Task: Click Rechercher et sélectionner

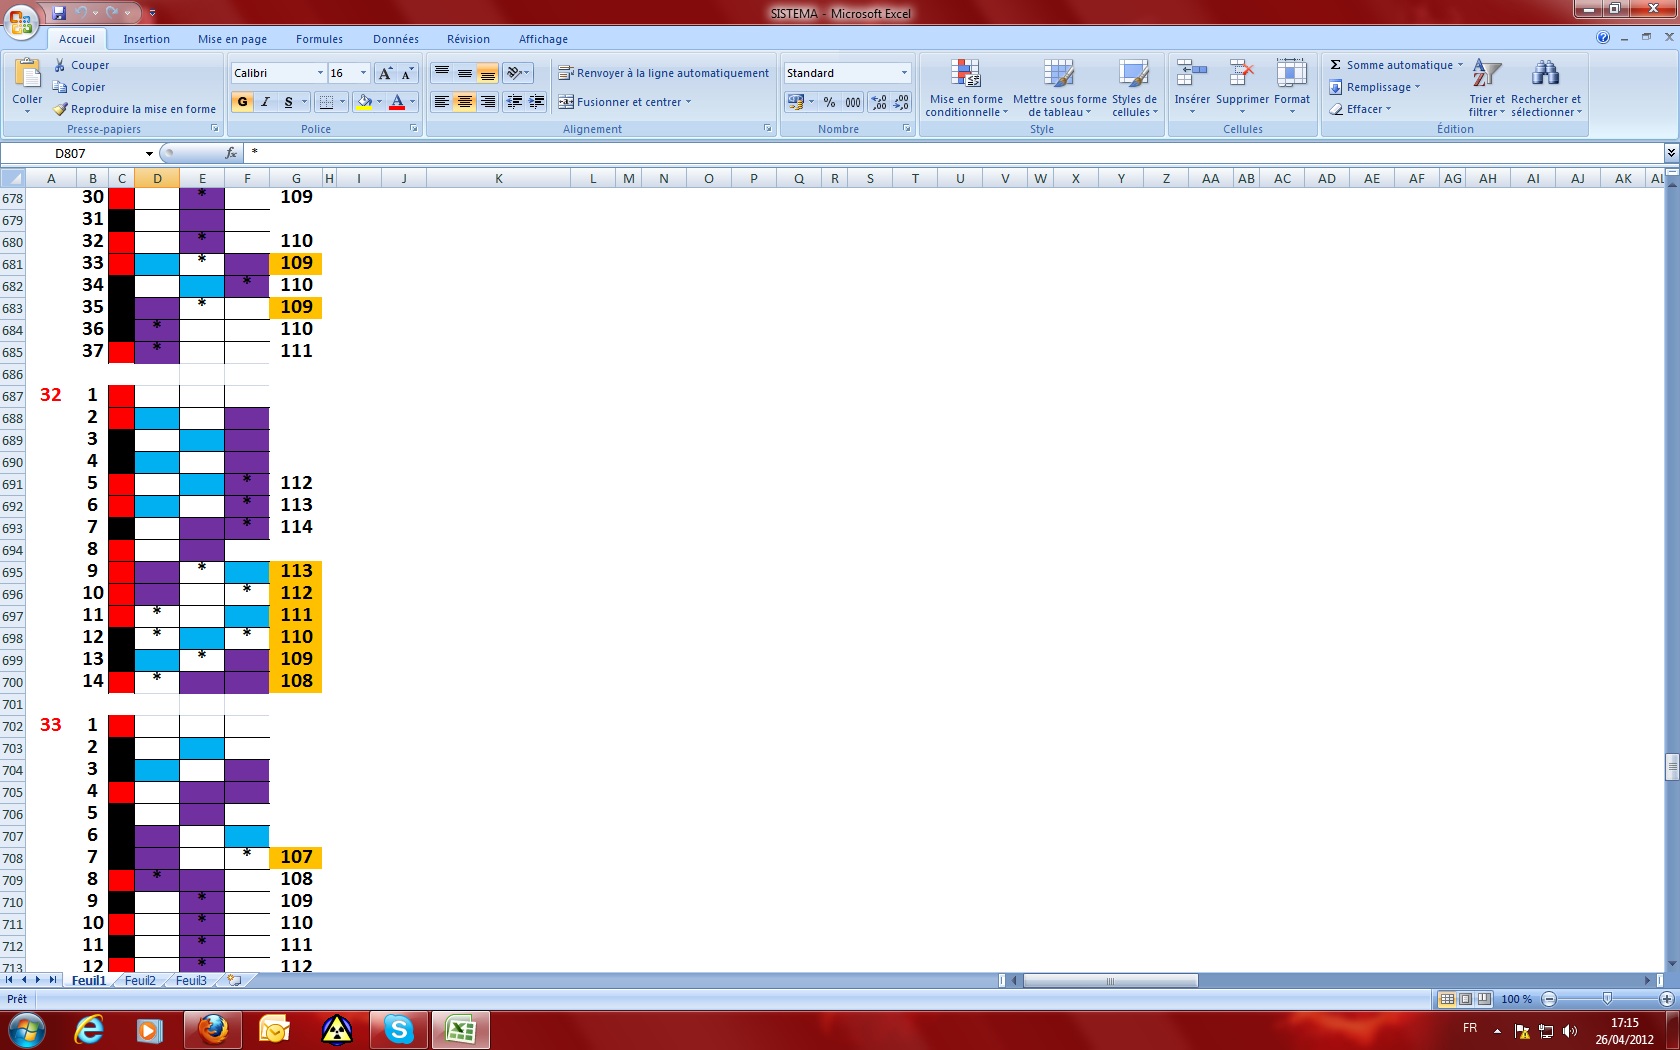Action: [x=1546, y=88]
